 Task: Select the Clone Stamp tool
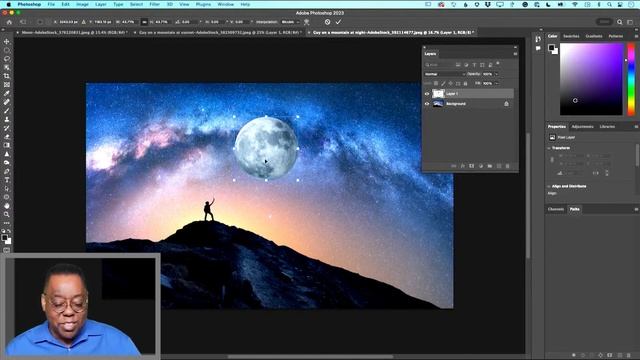tap(7, 119)
